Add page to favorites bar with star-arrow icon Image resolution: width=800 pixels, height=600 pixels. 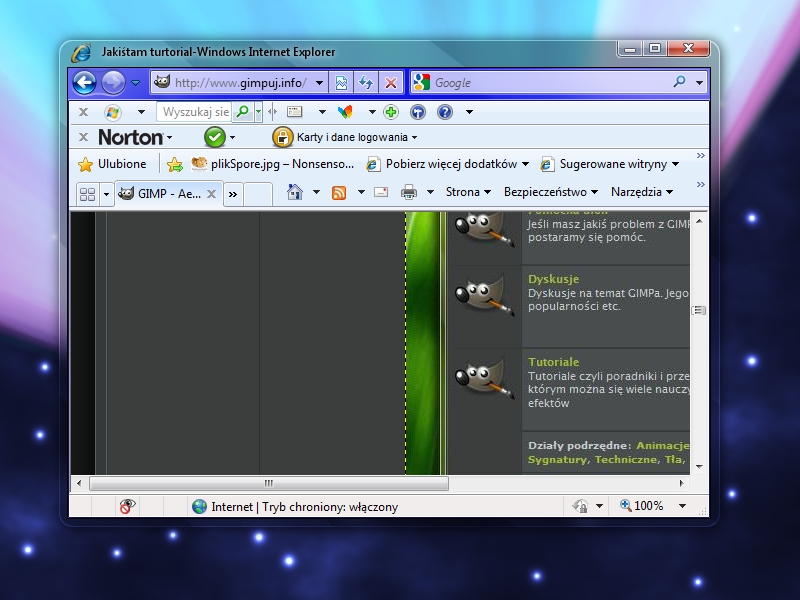point(174,164)
